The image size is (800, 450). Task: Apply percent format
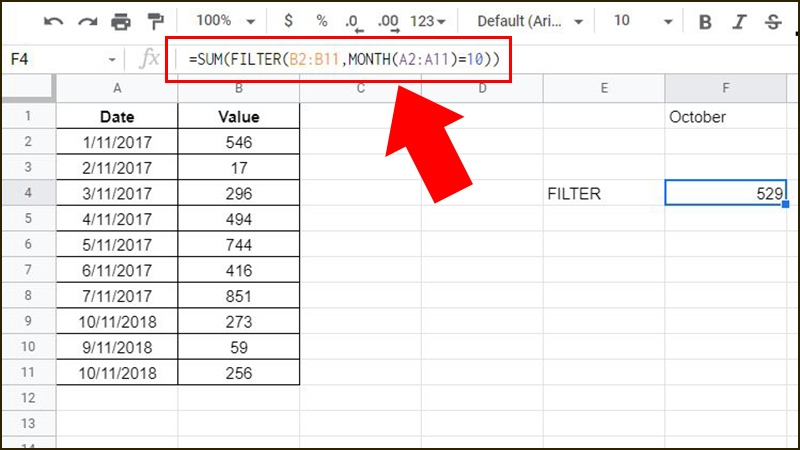(321, 21)
